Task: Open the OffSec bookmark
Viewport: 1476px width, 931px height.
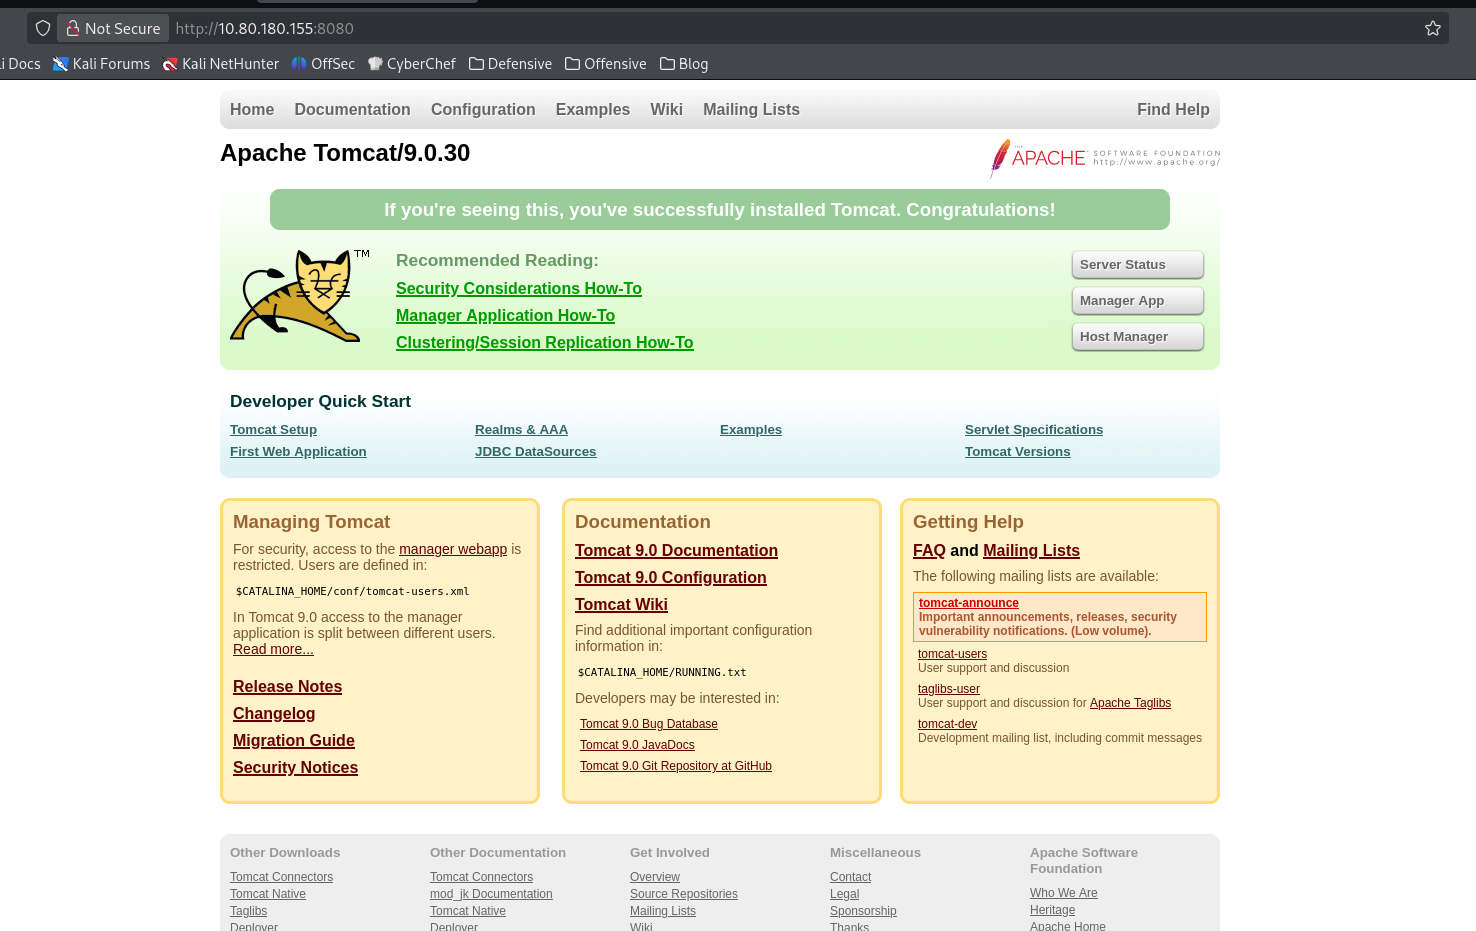Action: tap(323, 64)
